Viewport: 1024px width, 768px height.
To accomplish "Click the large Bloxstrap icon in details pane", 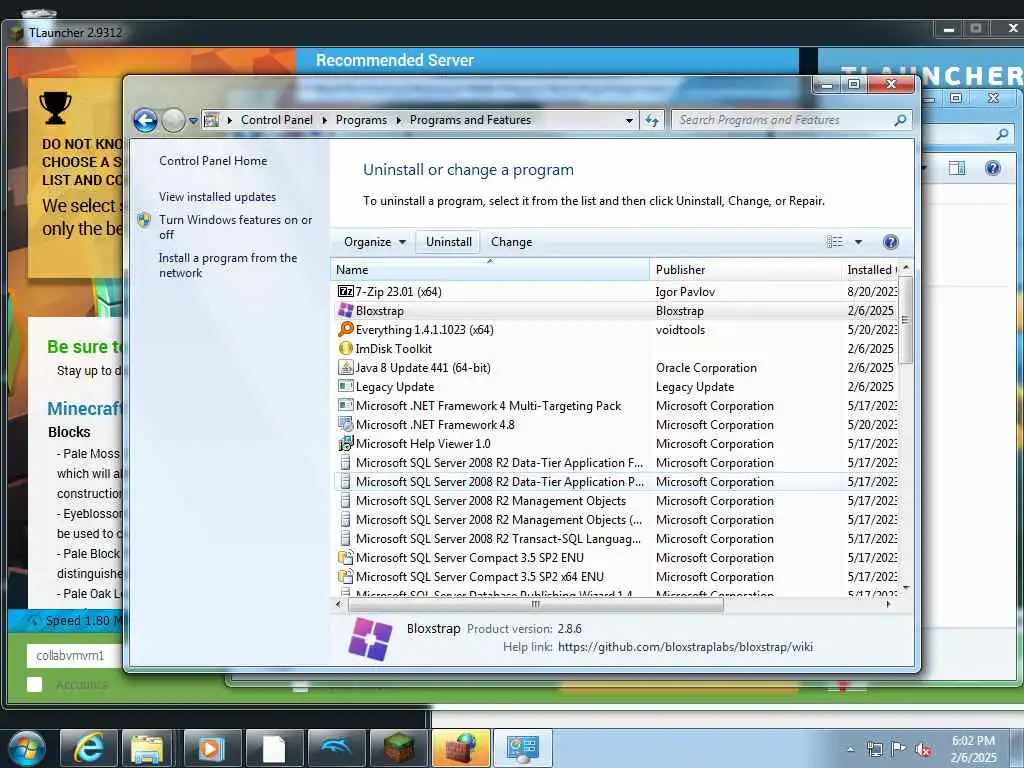I will click(x=370, y=639).
